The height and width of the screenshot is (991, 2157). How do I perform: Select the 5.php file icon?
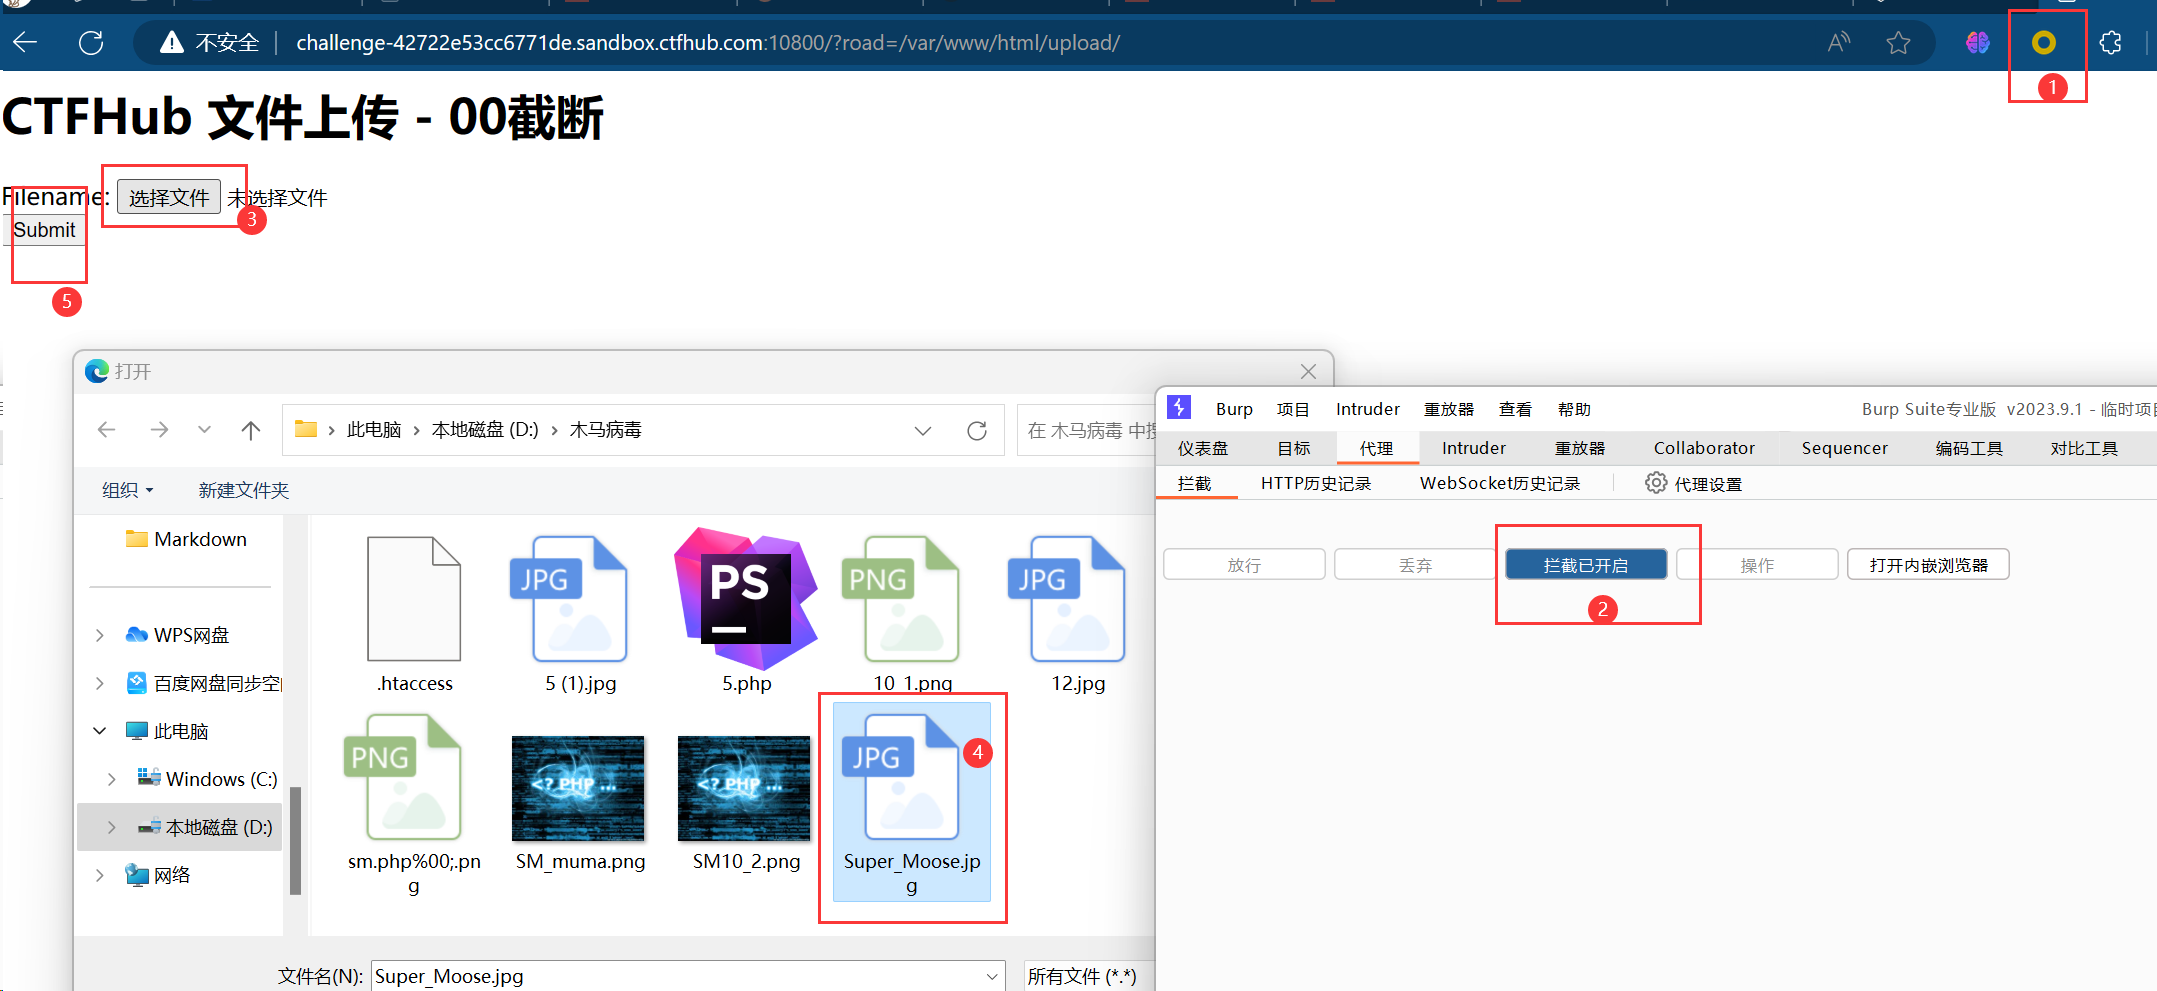746,600
